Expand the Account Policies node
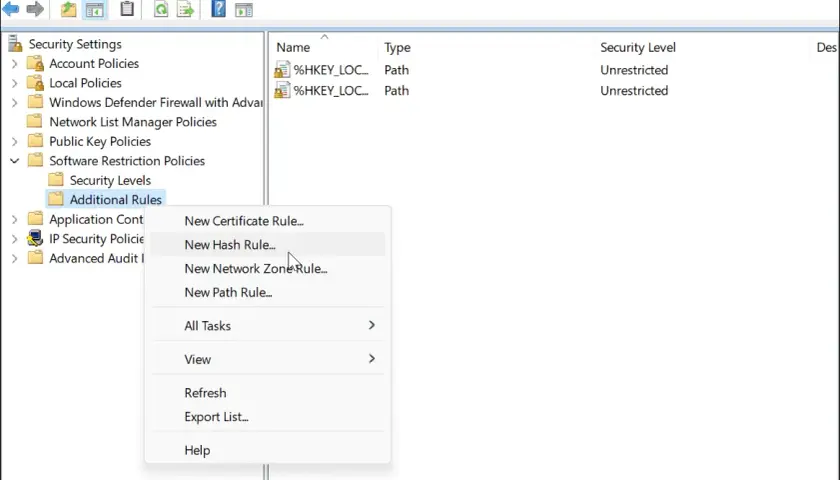 click(x=14, y=64)
